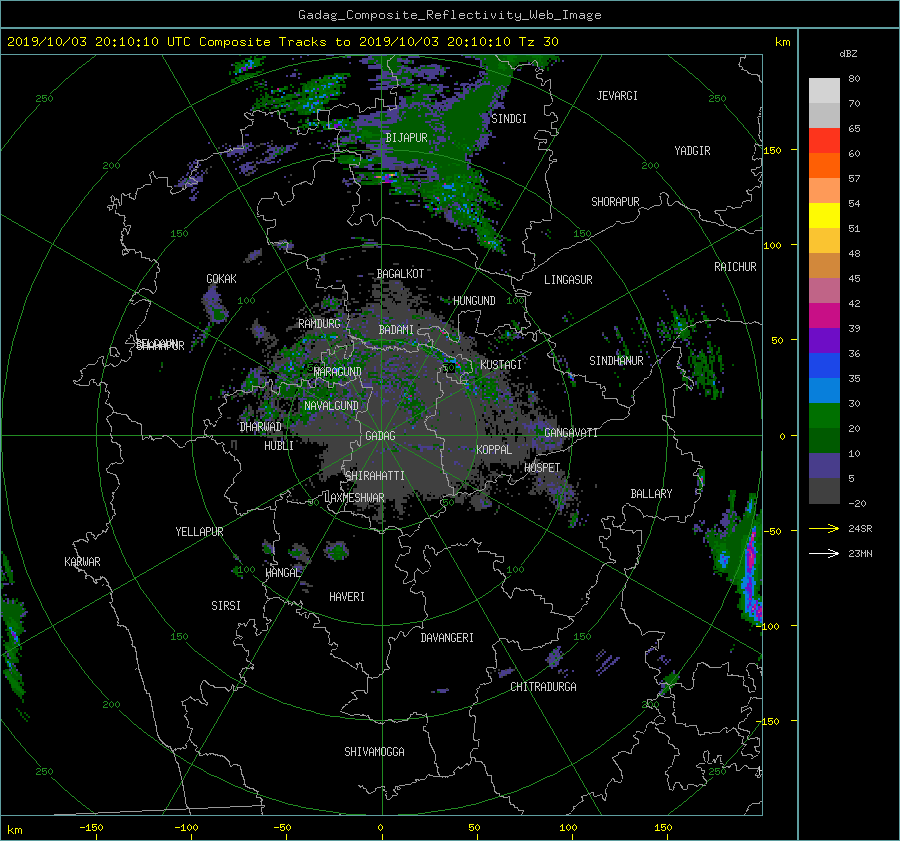900x841 pixels.
Task: Click the HAVERI label
Action: [347, 597]
